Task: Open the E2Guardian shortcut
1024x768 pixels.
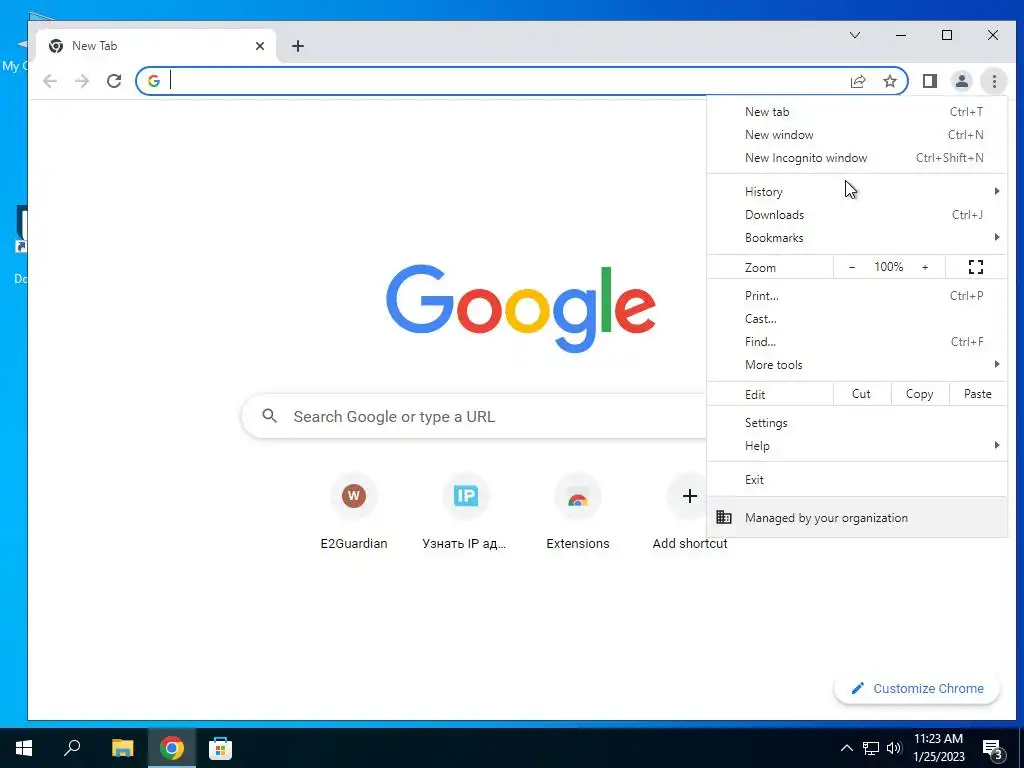Action: click(x=354, y=511)
